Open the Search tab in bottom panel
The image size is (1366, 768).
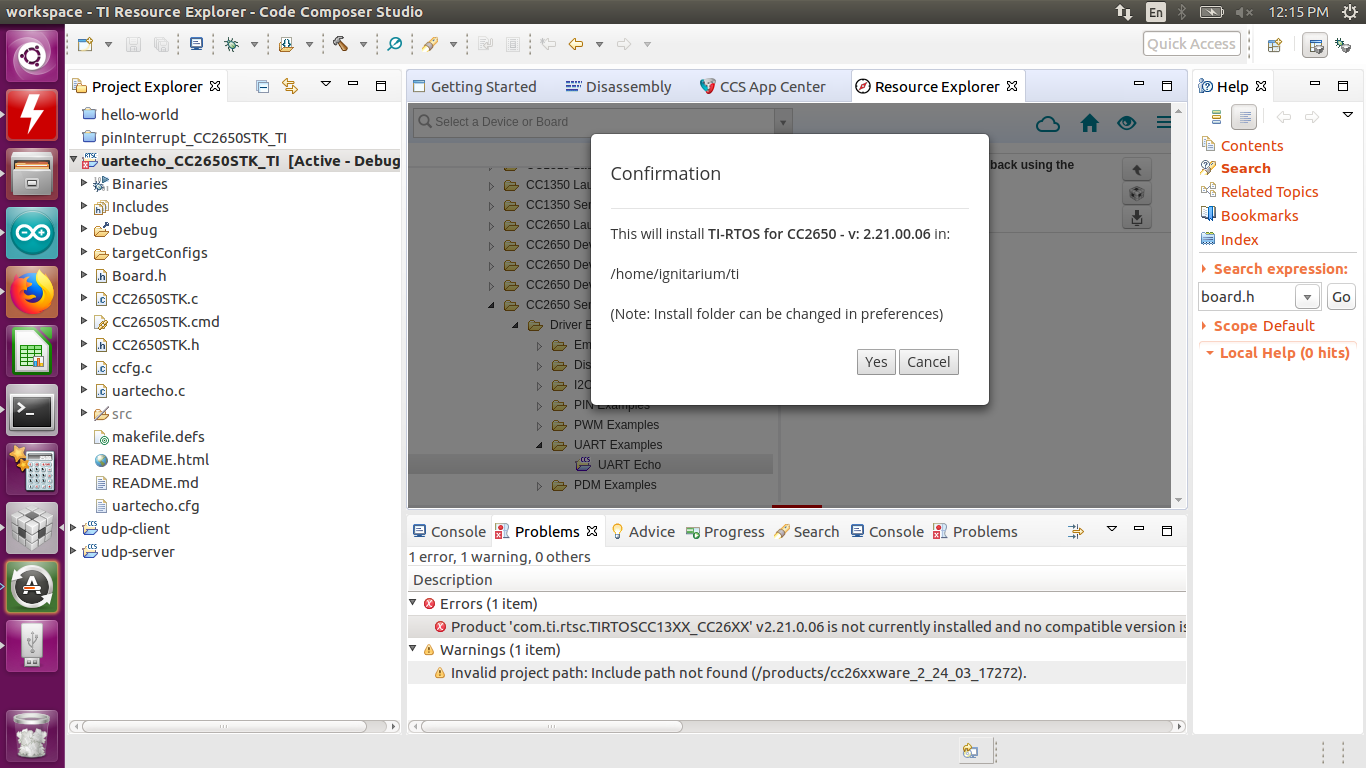pos(806,532)
